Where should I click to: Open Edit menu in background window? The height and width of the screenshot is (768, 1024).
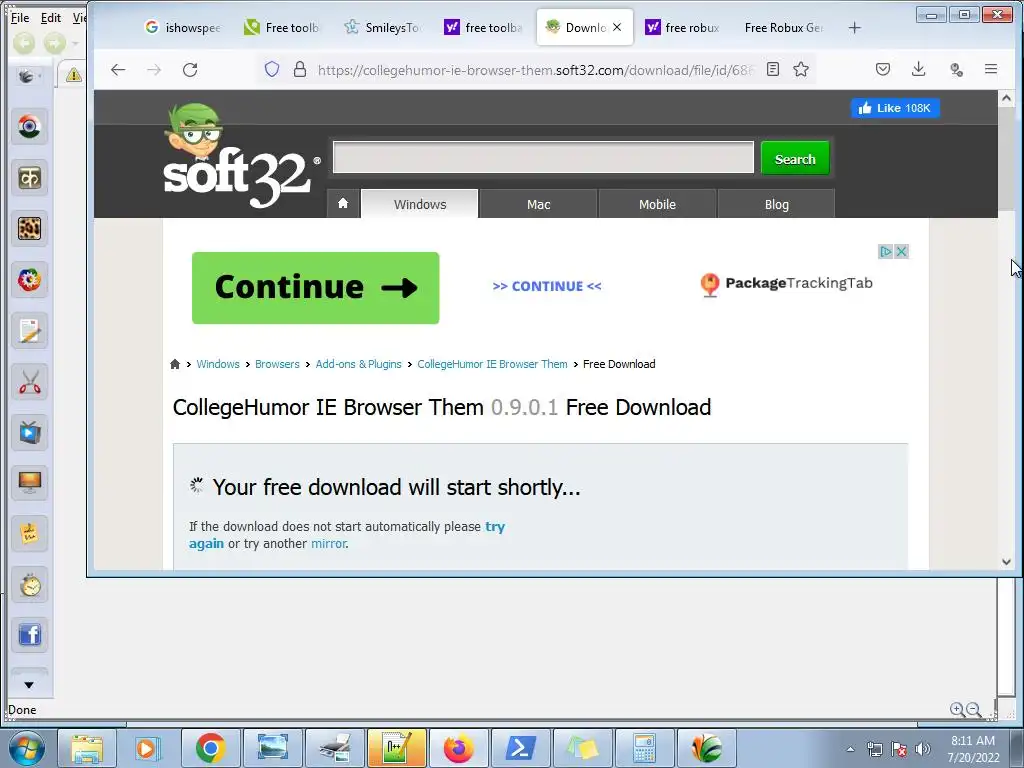coord(51,18)
